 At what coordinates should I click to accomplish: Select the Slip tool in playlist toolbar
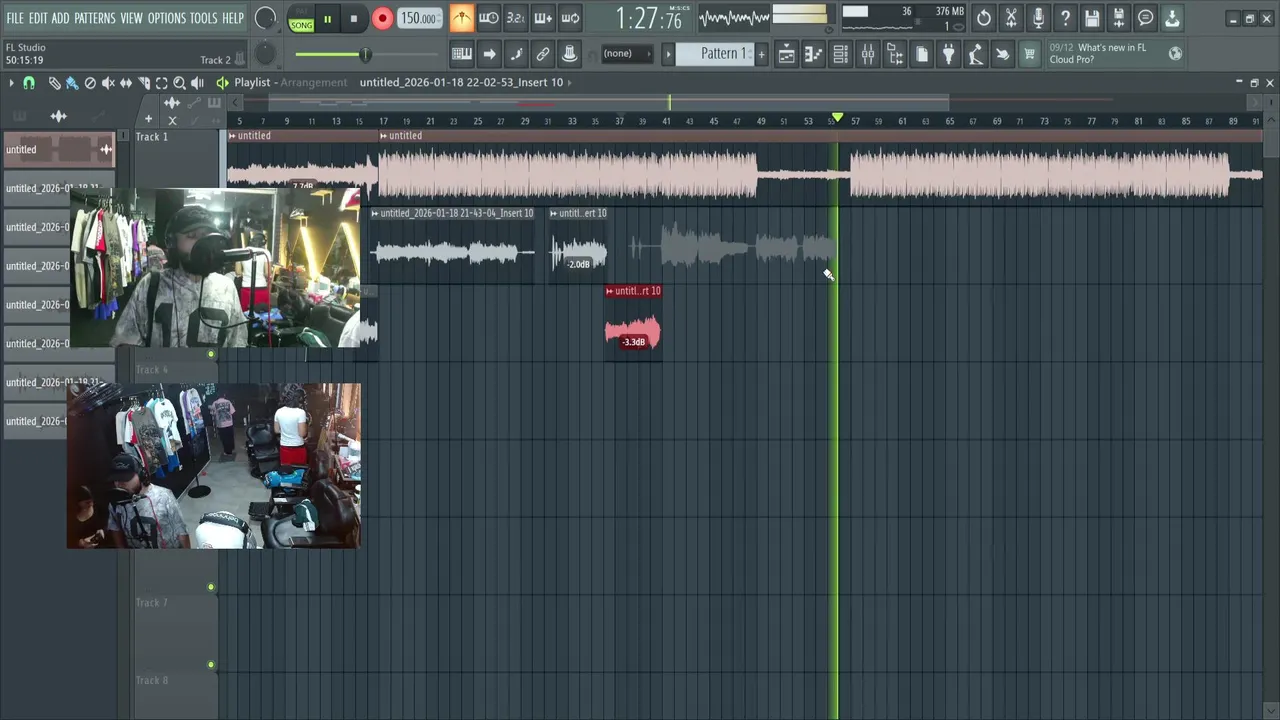[x=126, y=83]
